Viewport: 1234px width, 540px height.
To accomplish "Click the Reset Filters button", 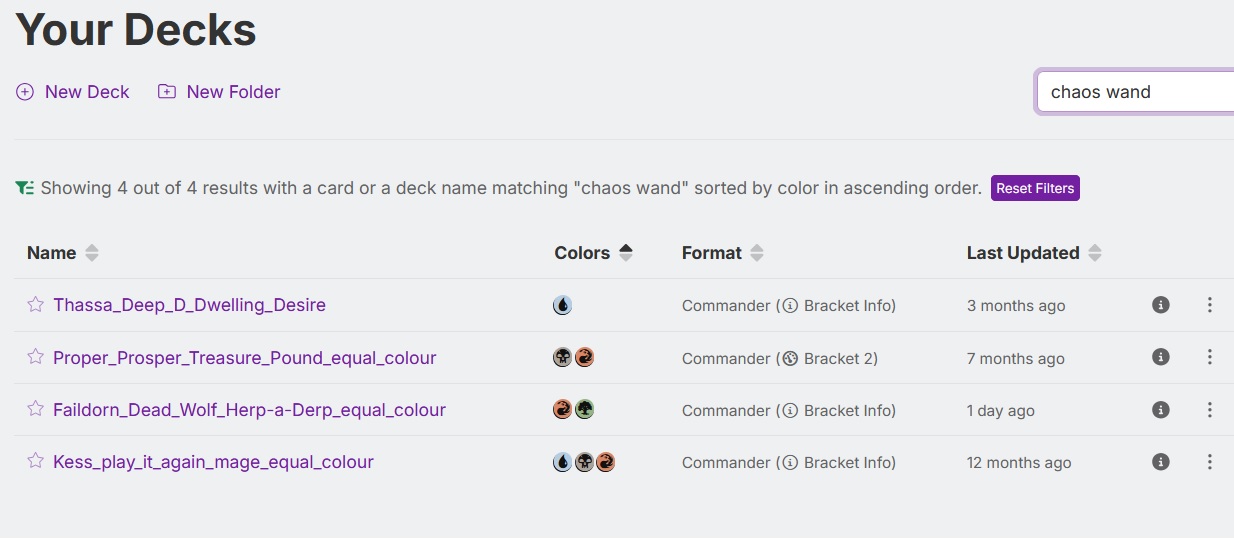I will (x=1035, y=188).
